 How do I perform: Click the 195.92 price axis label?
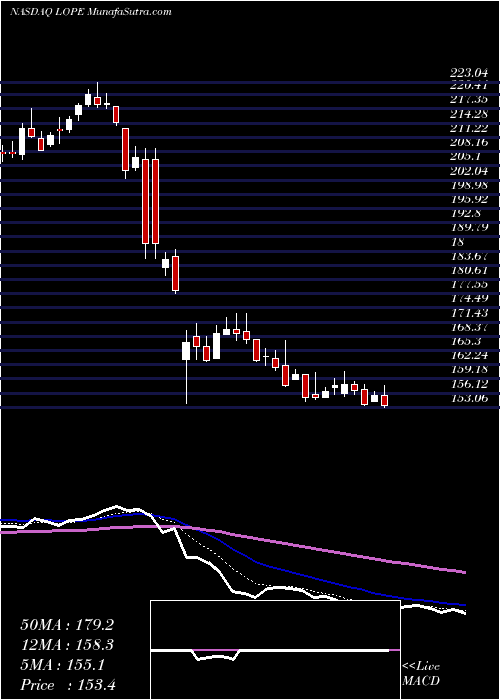469,199
